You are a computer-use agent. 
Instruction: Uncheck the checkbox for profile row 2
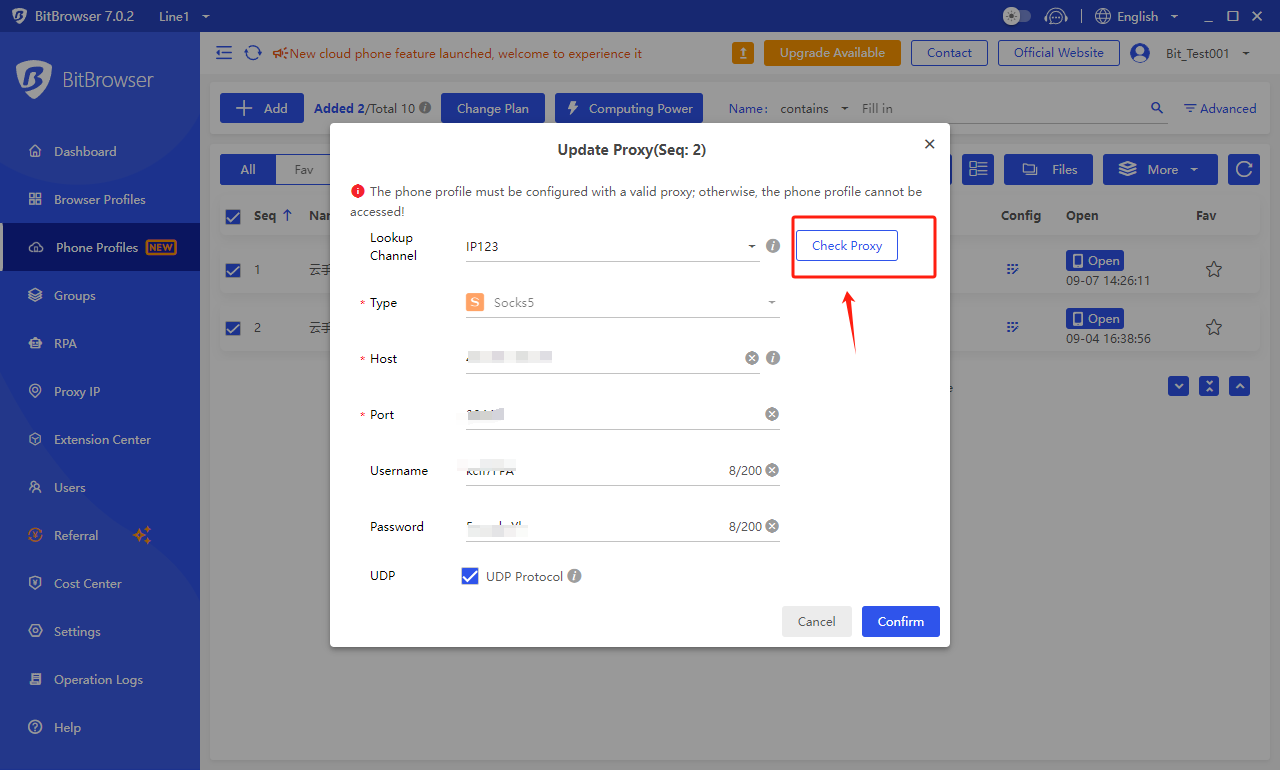click(233, 328)
